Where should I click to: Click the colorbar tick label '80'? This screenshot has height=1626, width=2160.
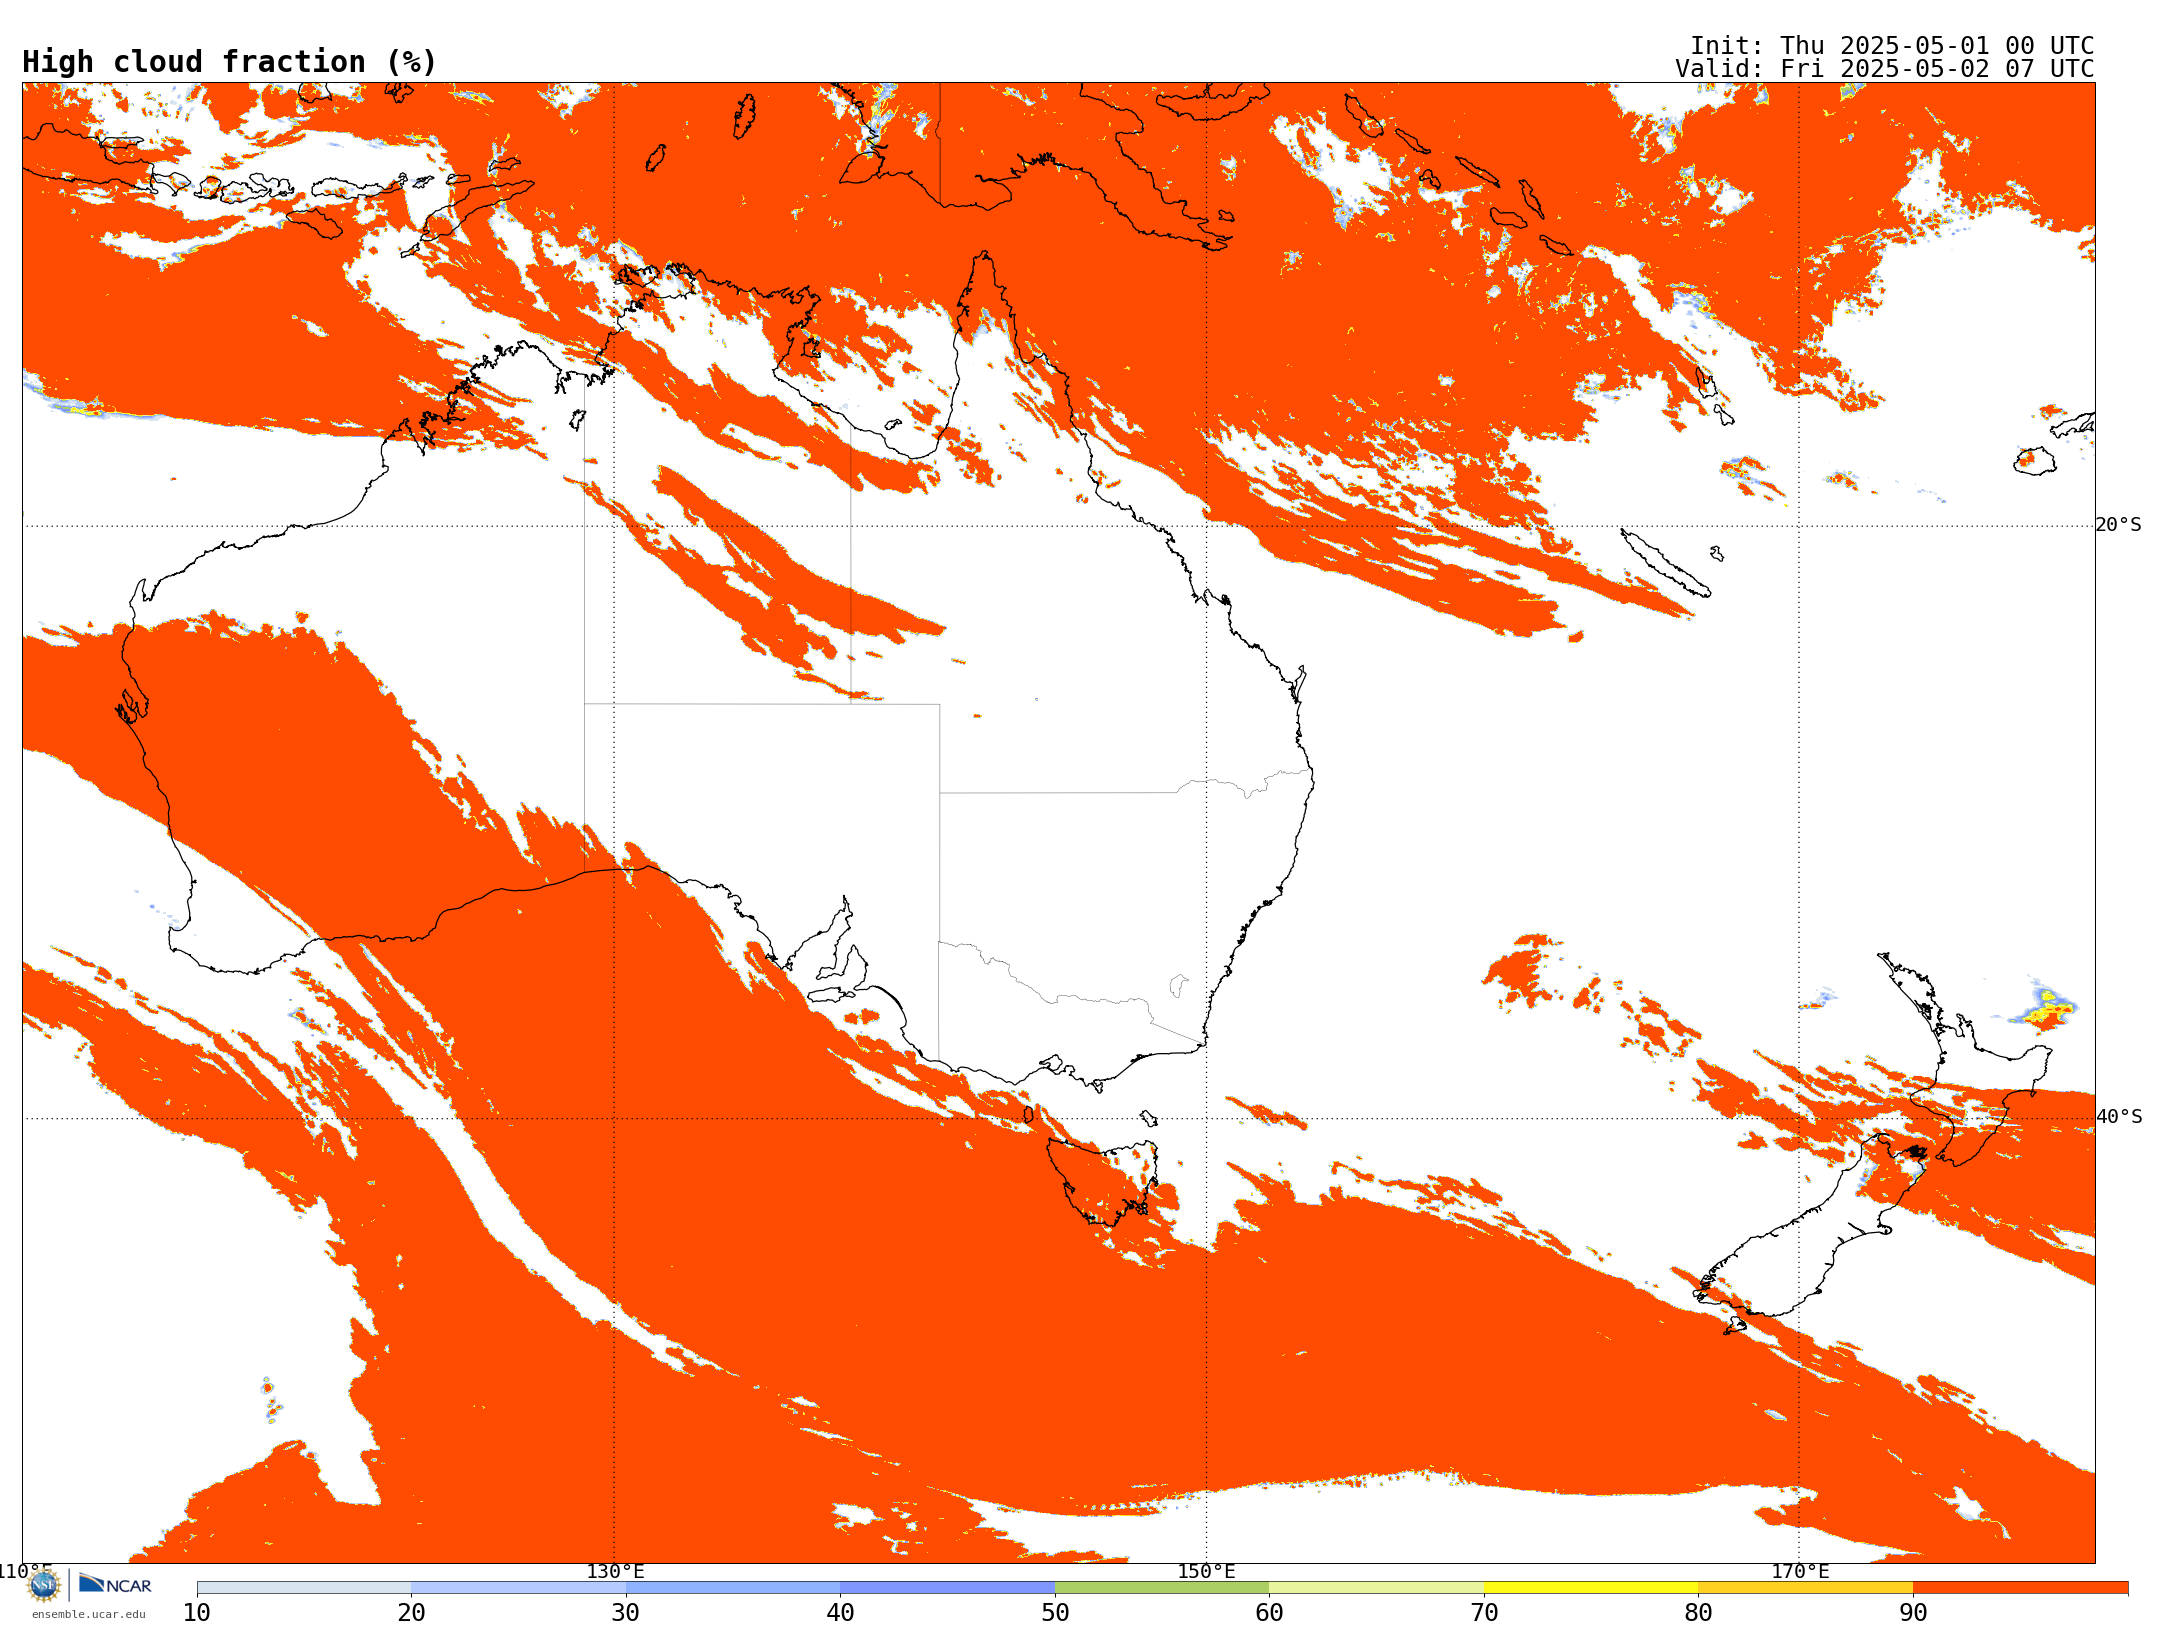pyautogui.click(x=1698, y=1613)
